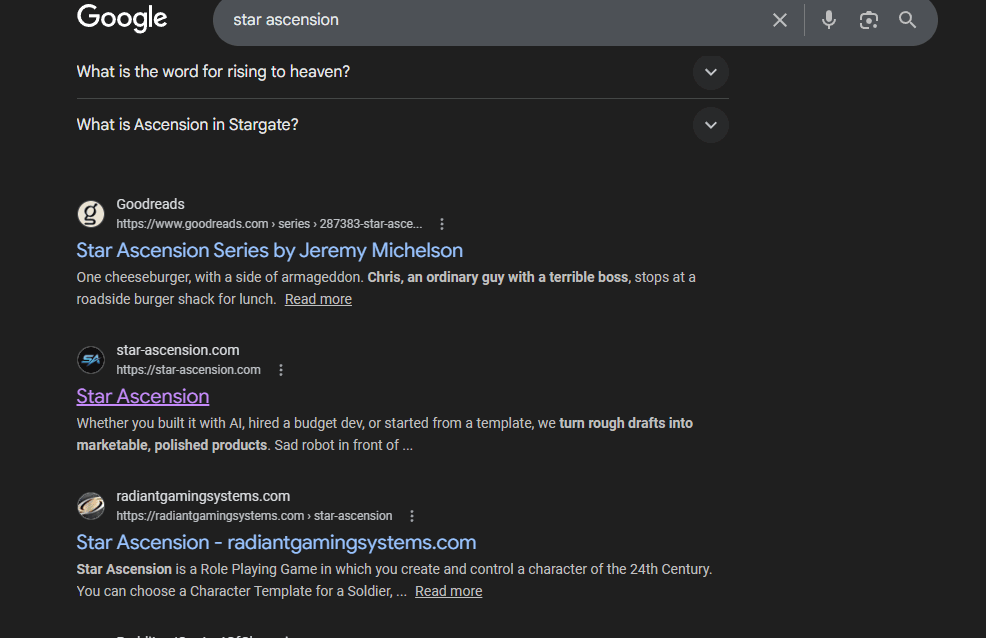Screen dimensions: 986x638
Task: Open more options for radiantgamingsystems.com result
Action: coord(412,516)
